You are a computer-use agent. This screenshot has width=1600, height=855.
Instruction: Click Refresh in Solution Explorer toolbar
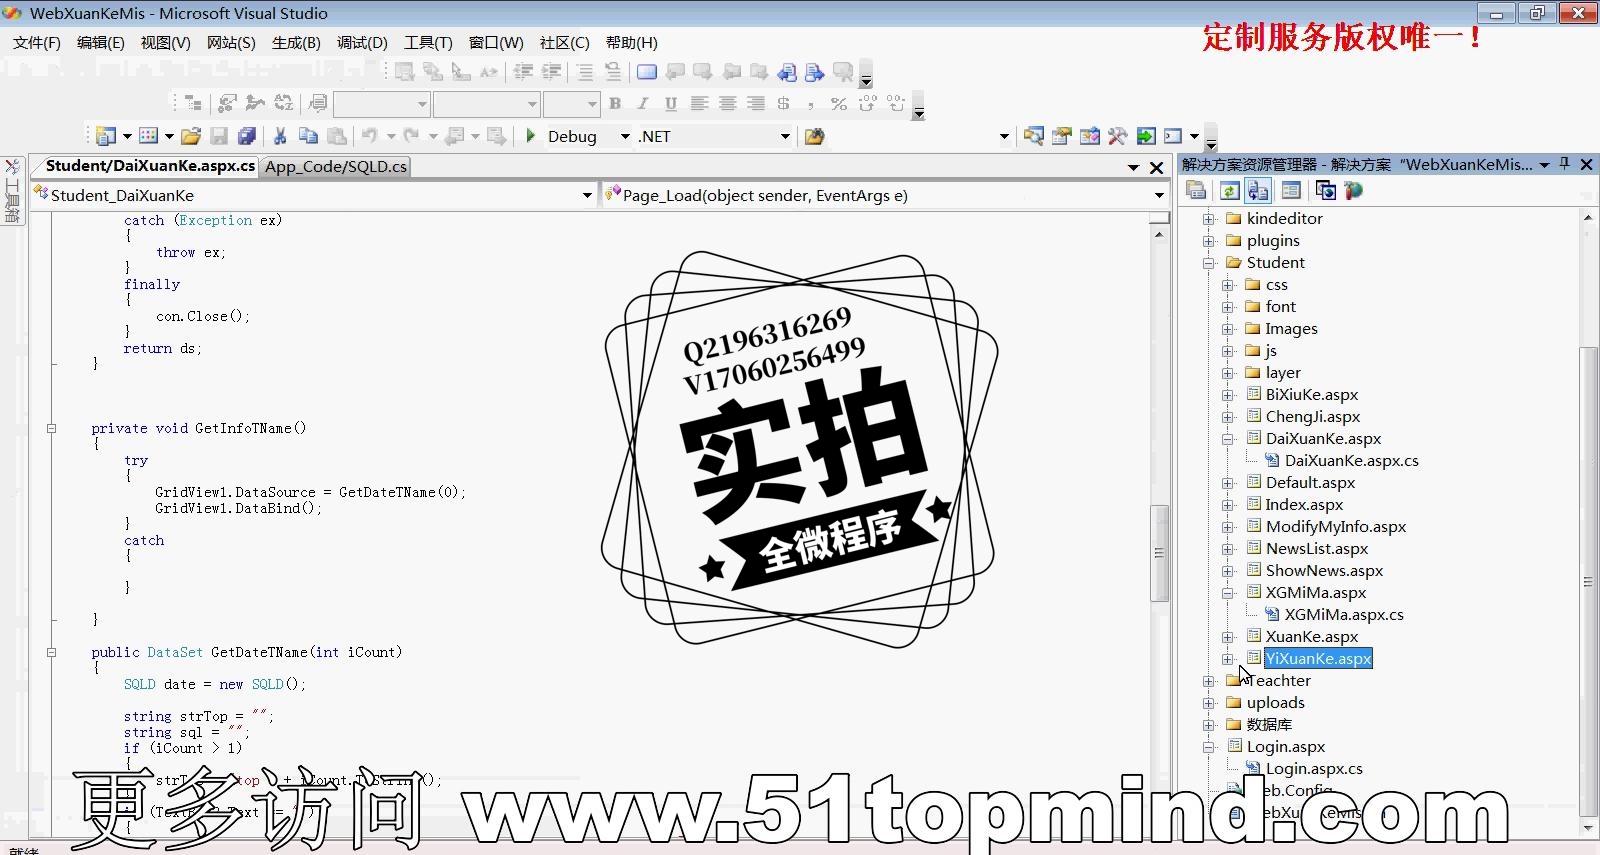(x=1230, y=191)
